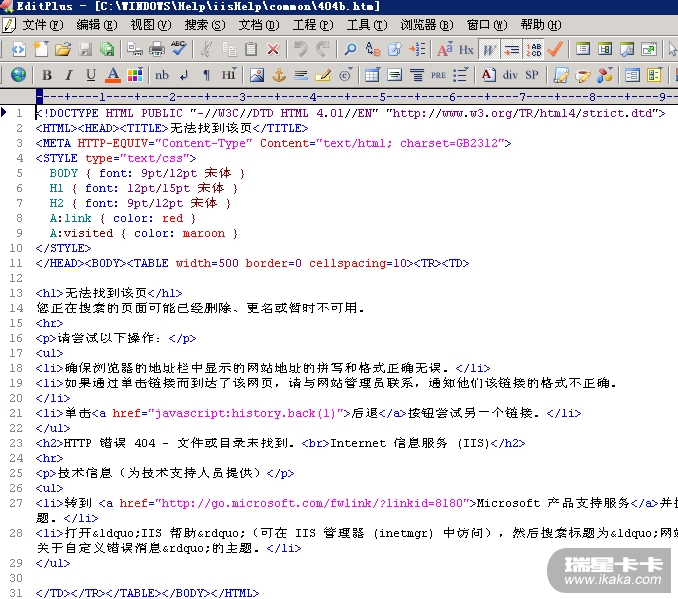
Task: Open the 搜索(S) menu
Action: tap(204, 24)
